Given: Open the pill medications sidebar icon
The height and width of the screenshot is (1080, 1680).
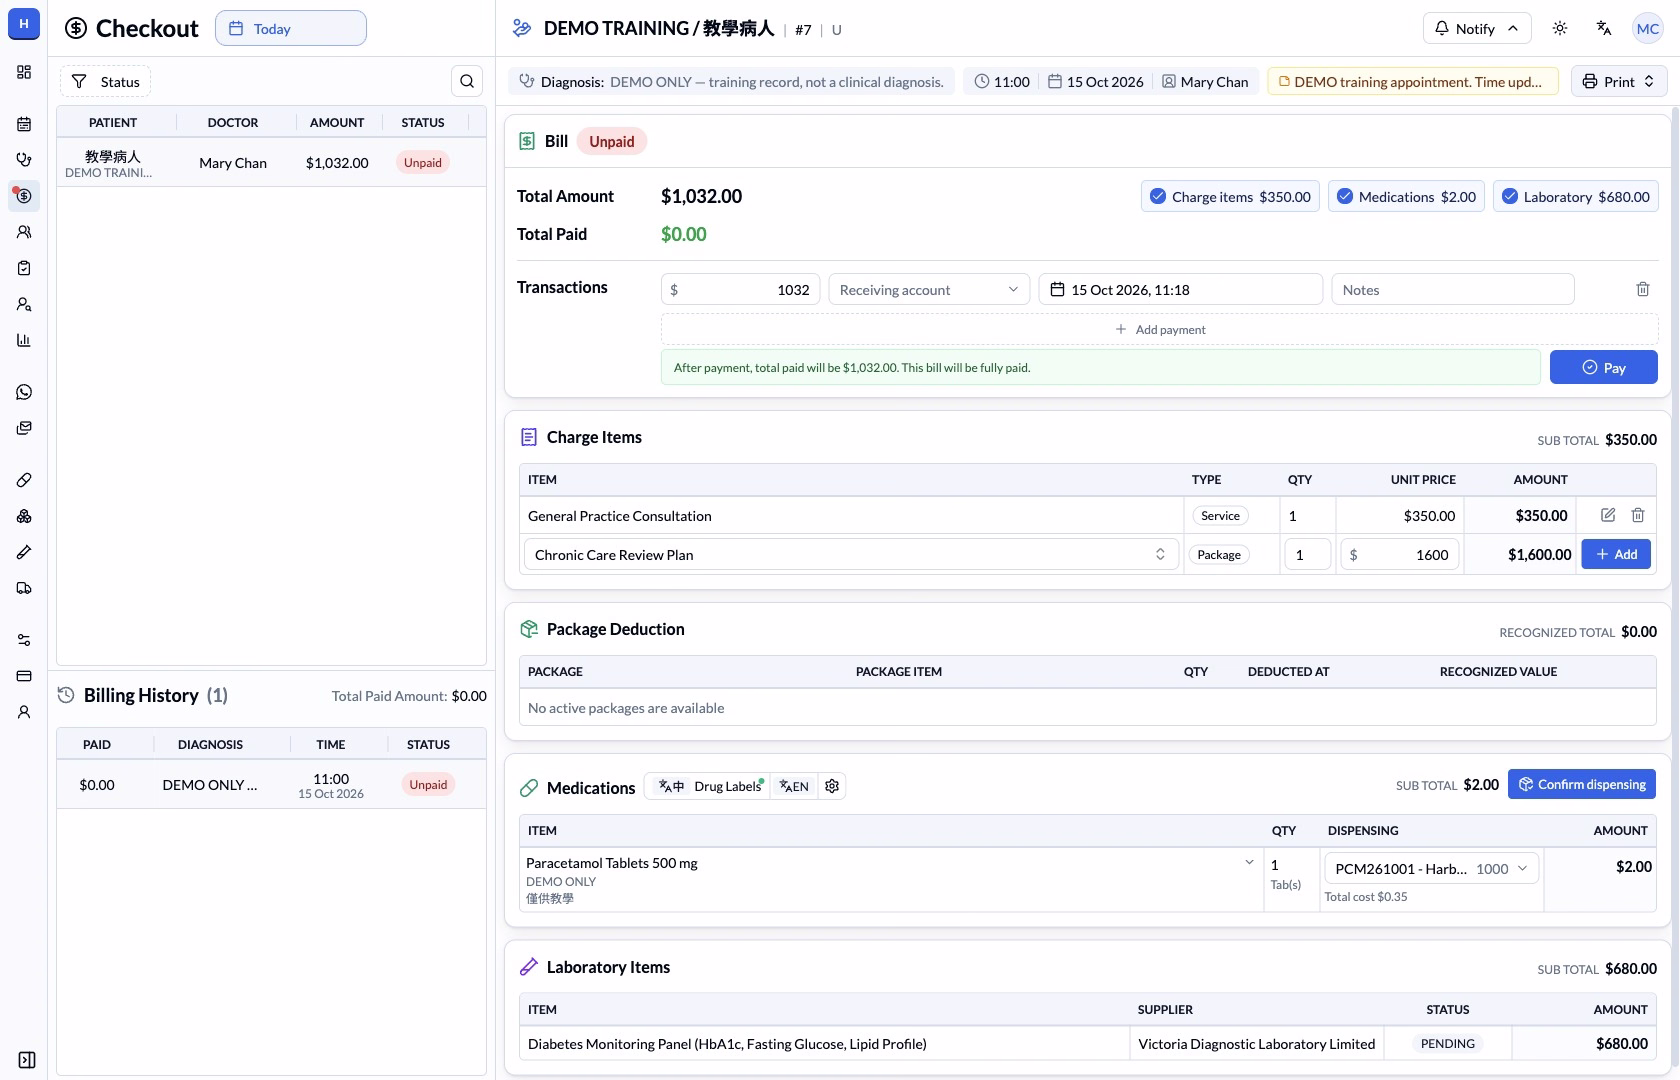Looking at the screenshot, I should coord(24,480).
